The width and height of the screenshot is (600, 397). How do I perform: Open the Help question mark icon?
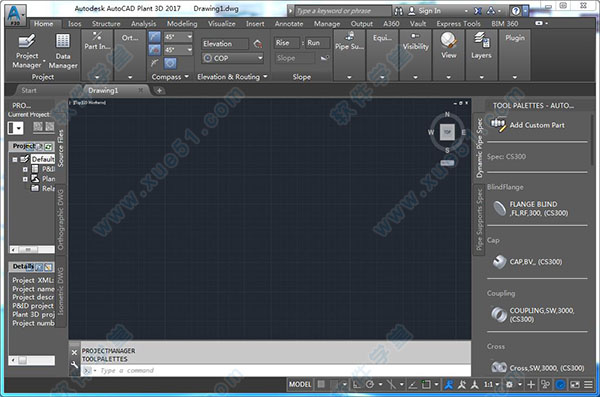click(x=516, y=11)
